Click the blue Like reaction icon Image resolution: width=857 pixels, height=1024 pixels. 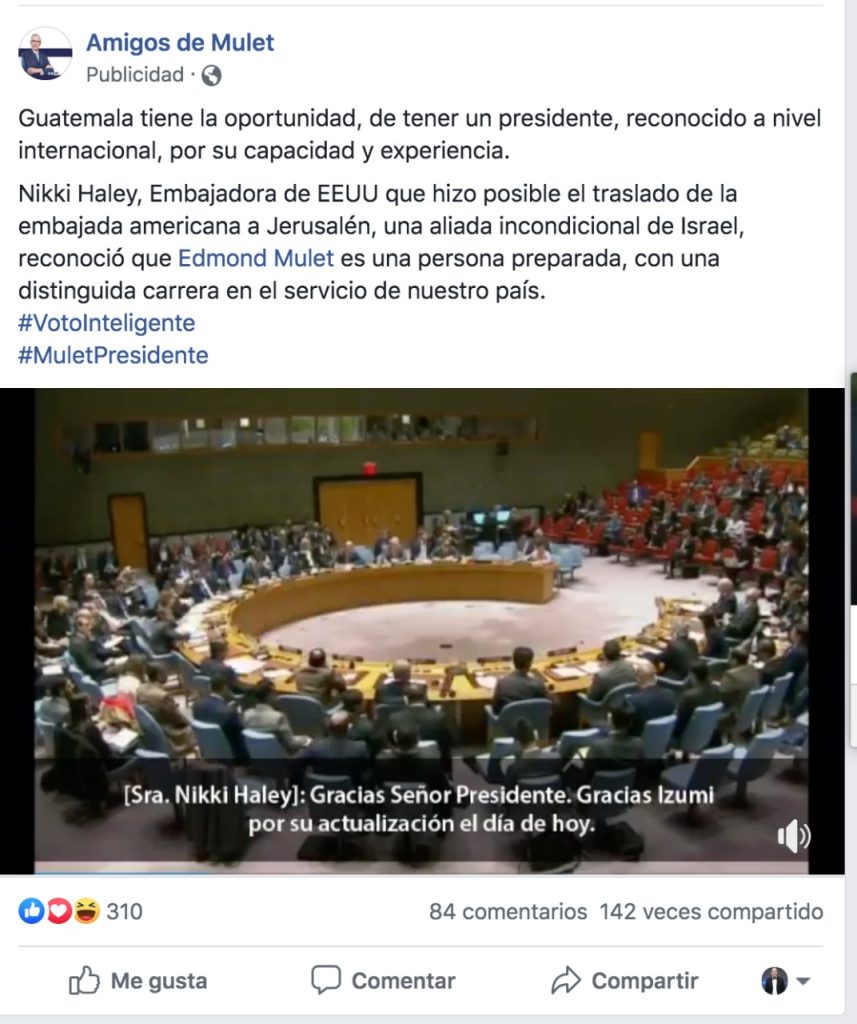31,910
